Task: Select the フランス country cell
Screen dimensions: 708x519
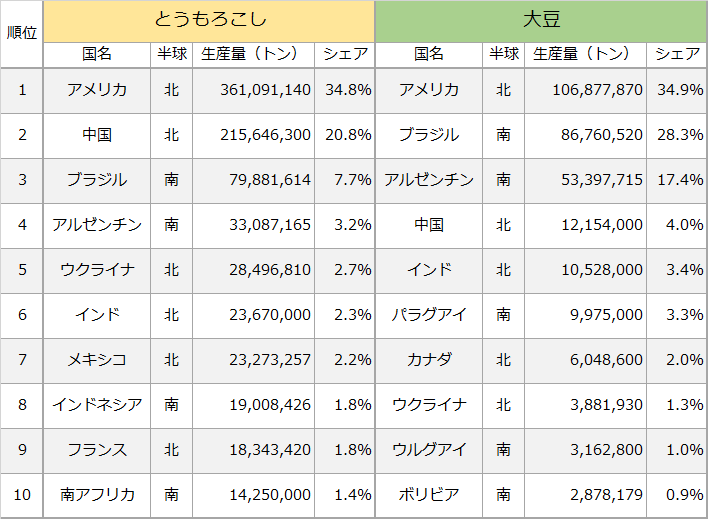Action: [97, 450]
